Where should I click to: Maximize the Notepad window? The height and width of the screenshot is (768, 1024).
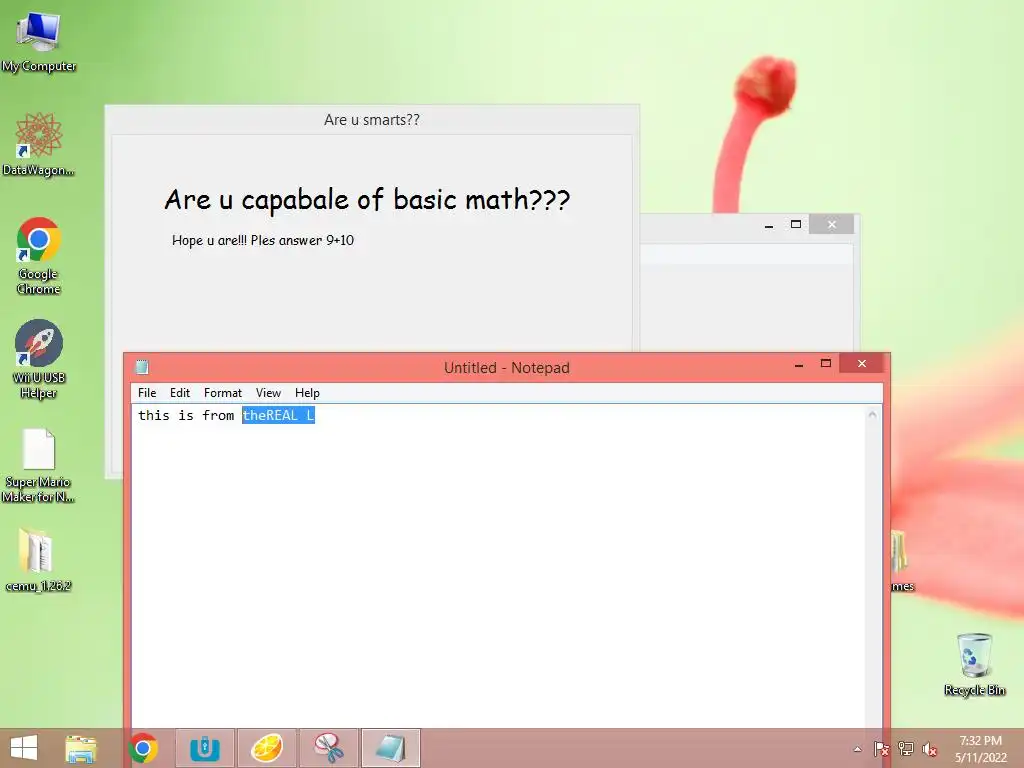tap(825, 364)
